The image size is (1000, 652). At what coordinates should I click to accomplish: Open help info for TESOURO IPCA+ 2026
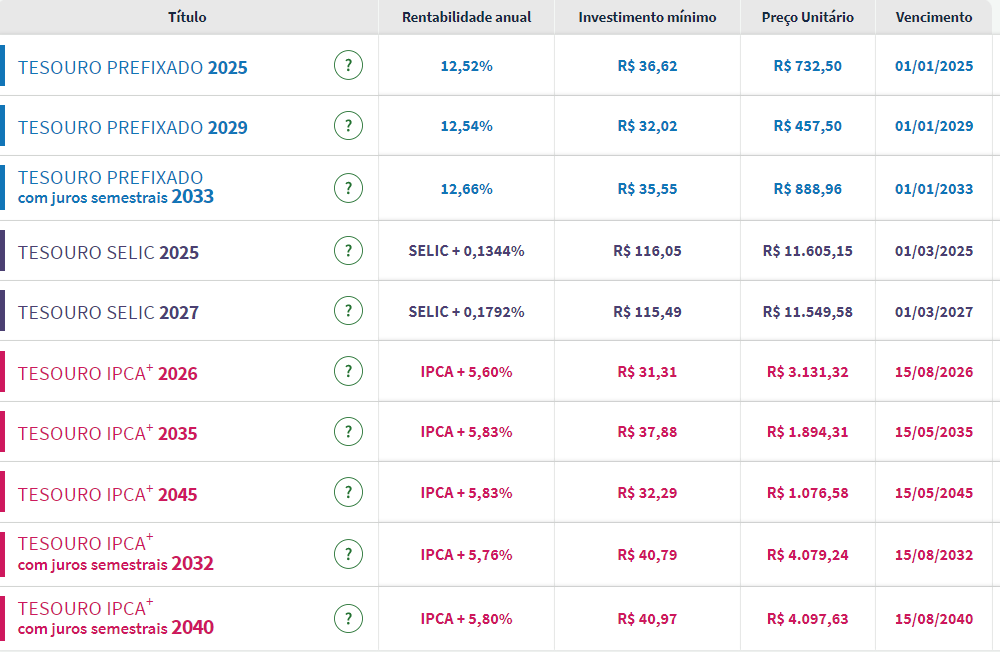348,371
